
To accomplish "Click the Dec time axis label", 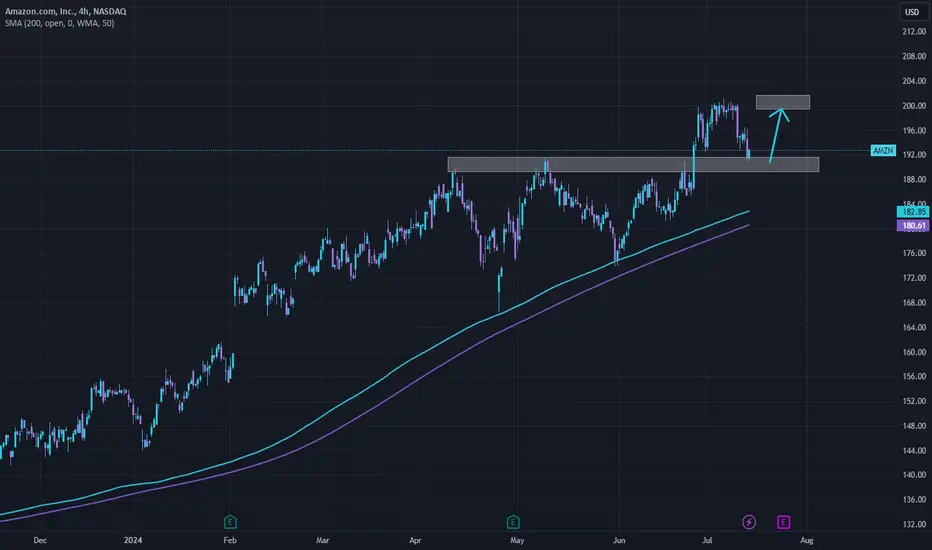I will [40, 540].
